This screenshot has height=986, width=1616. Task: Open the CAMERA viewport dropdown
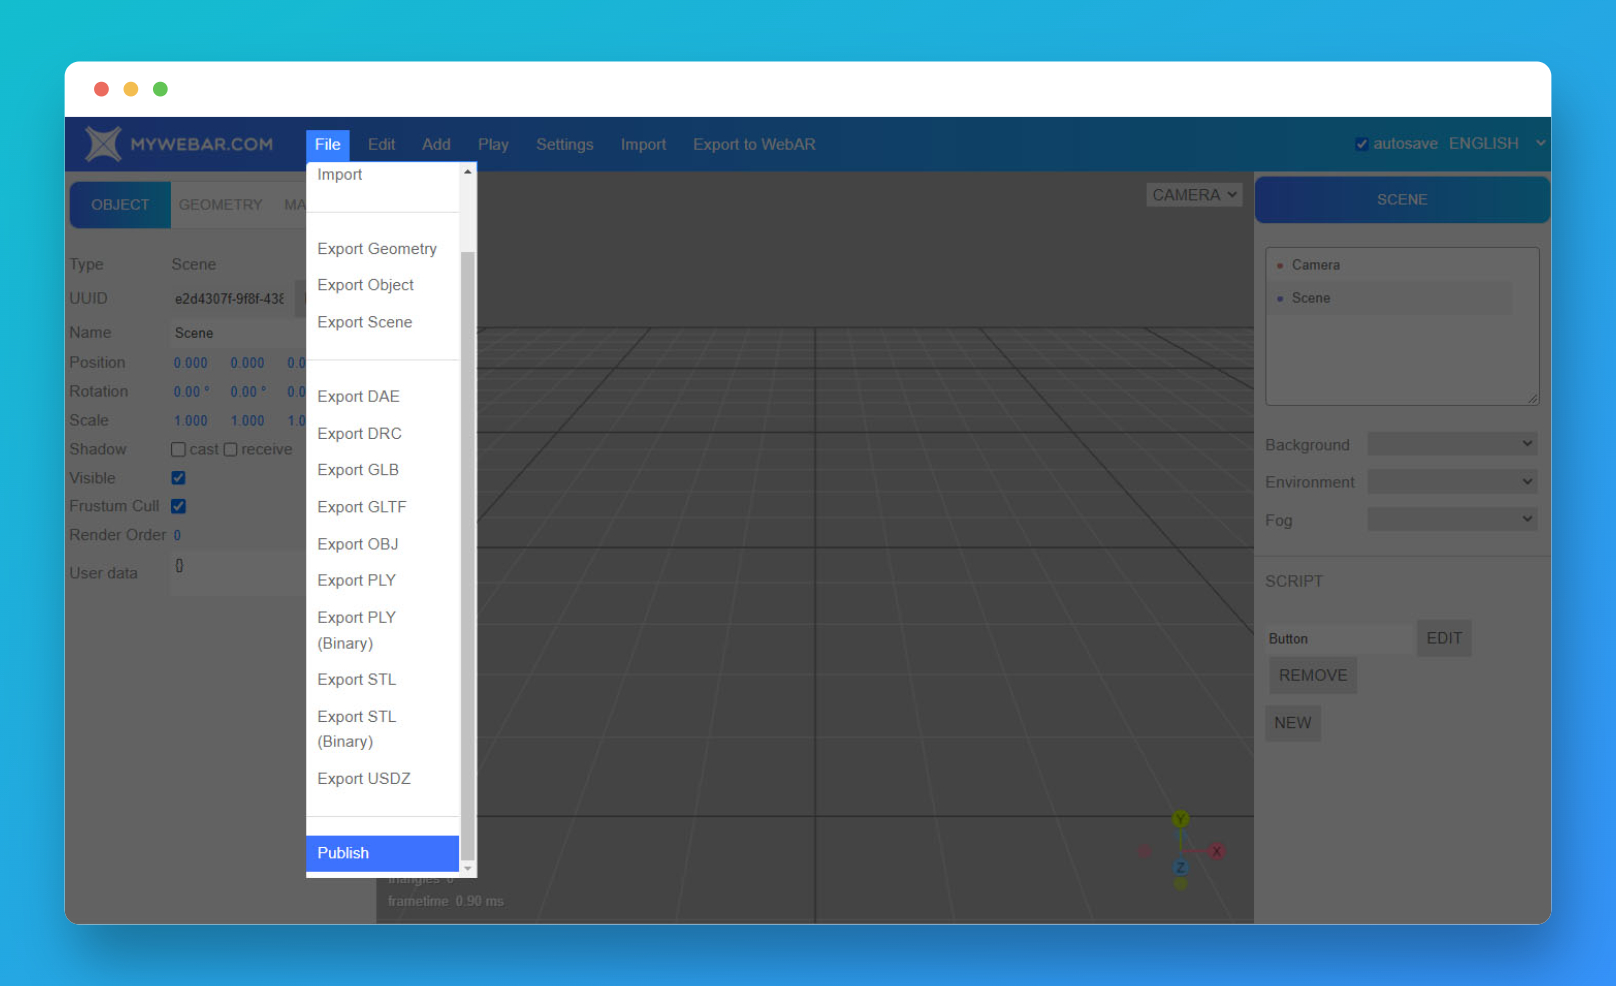coord(1193,194)
